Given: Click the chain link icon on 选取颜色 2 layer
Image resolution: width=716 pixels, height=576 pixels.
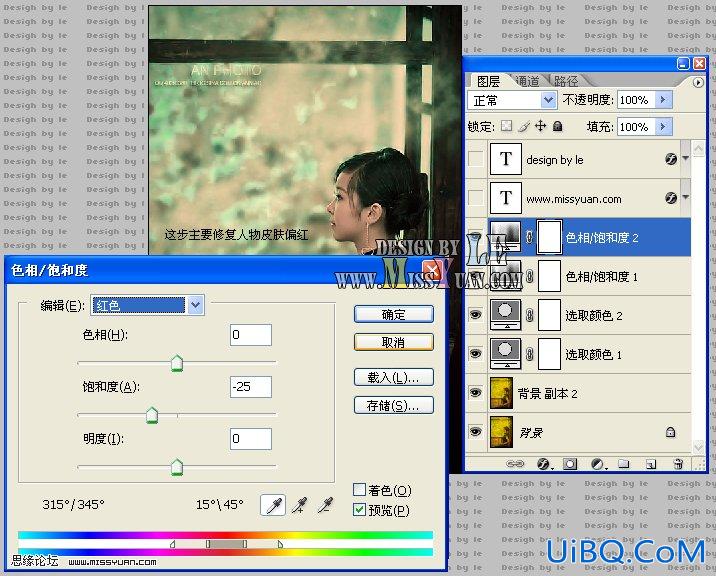Looking at the screenshot, I should coord(529,315).
